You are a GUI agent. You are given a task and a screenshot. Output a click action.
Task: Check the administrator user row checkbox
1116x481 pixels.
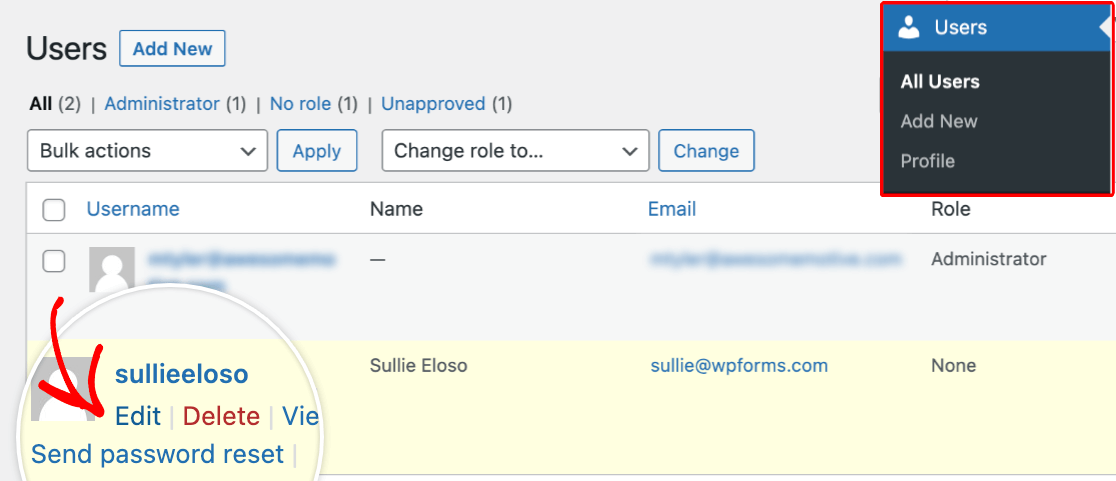(x=54, y=261)
